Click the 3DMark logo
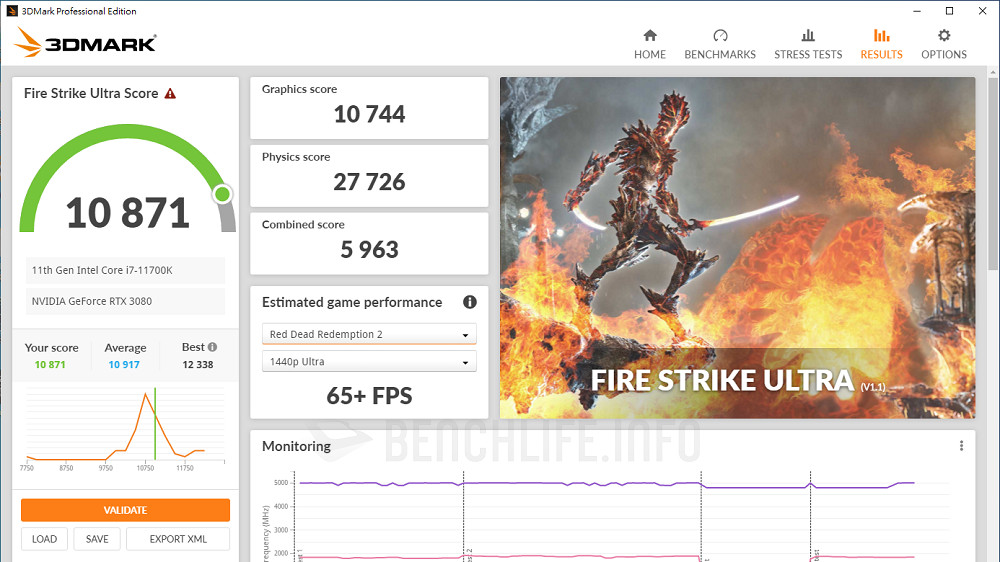 (85, 43)
